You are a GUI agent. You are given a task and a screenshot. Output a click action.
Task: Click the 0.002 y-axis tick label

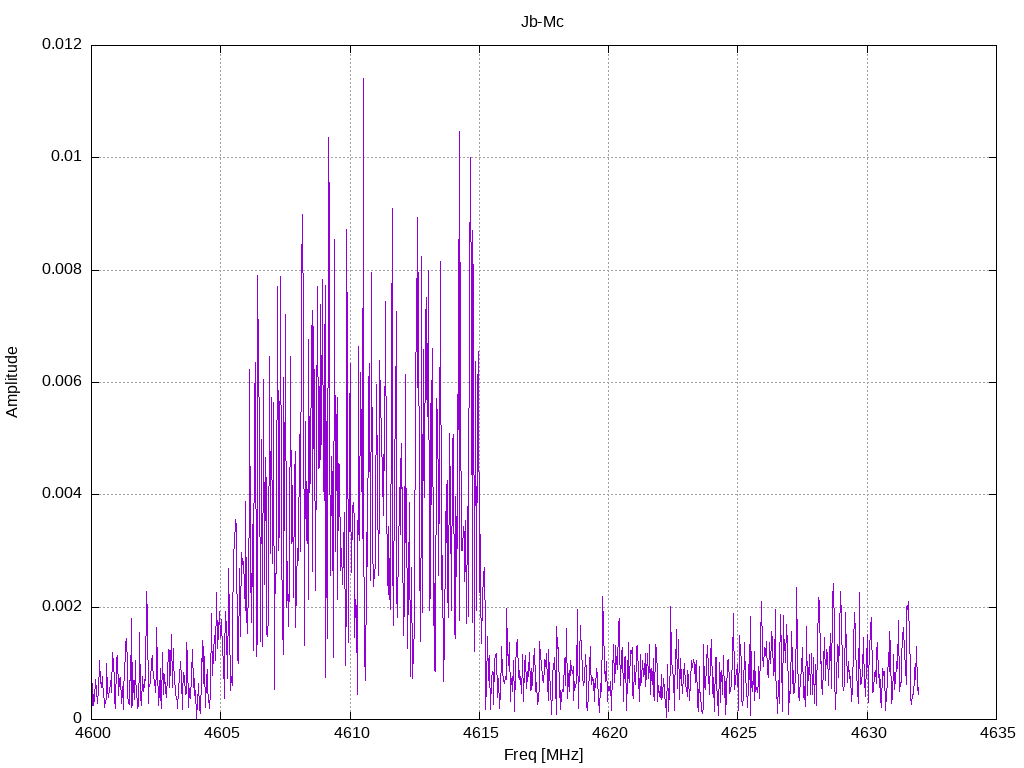[x=62, y=607]
